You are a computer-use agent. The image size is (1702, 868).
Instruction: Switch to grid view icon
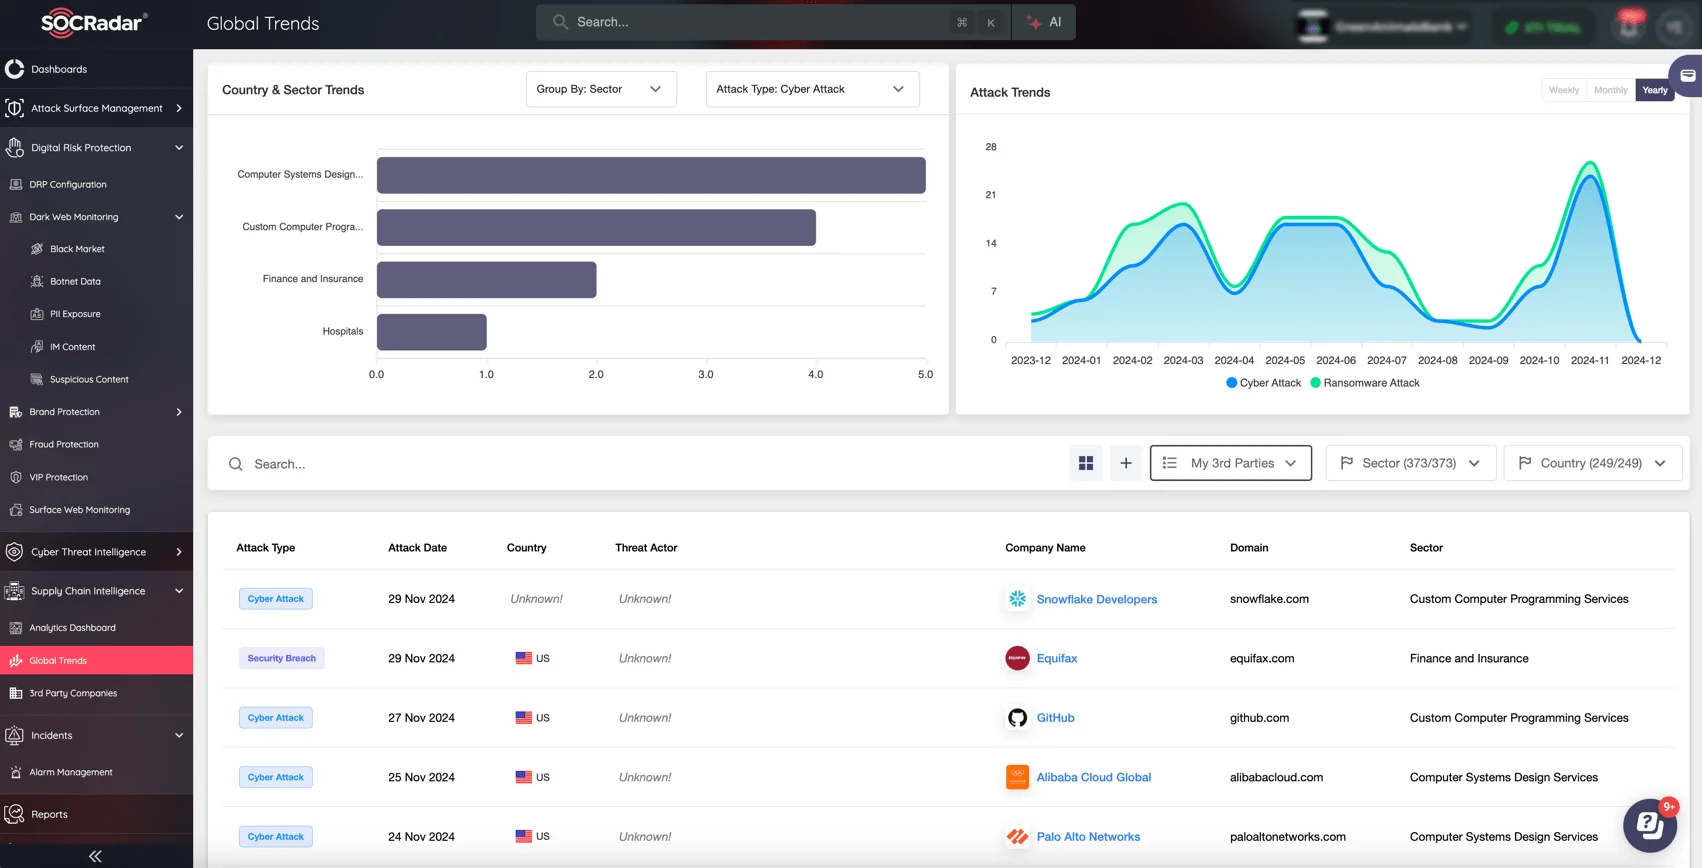pyautogui.click(x=1086, y=463)
